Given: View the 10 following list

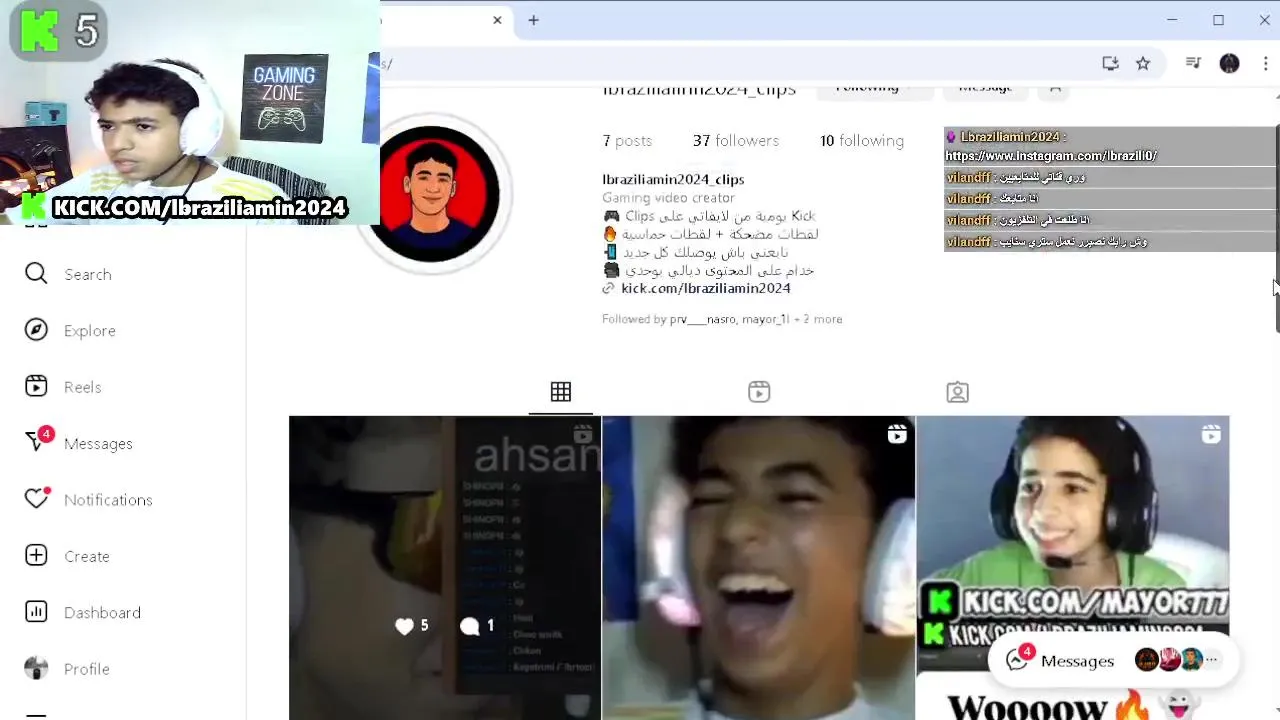Looking at the screenshot, I should [x=862, y=141].
